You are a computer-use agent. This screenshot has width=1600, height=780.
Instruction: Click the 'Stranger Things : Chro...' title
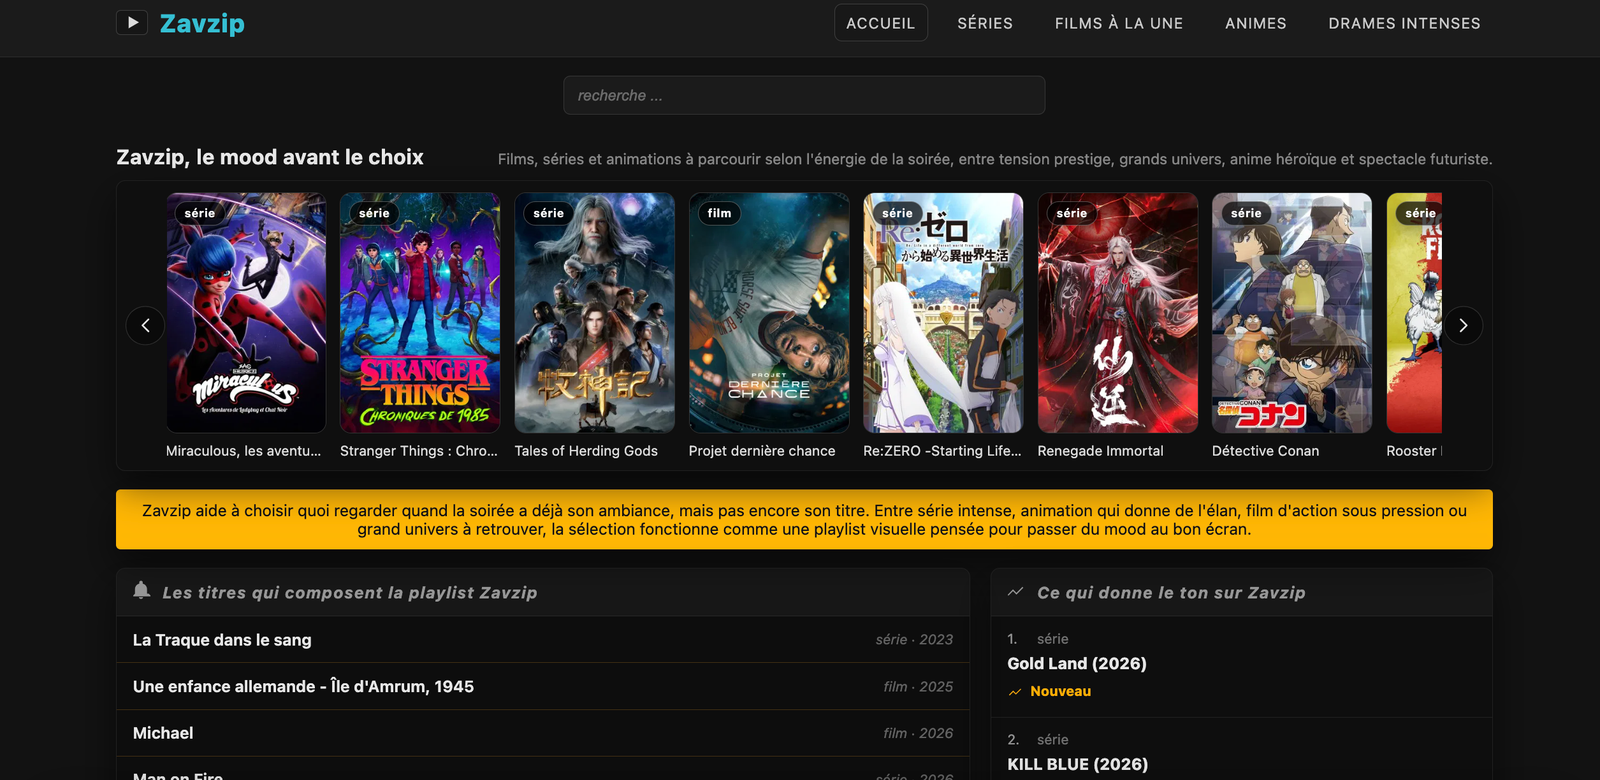point(419,451)
